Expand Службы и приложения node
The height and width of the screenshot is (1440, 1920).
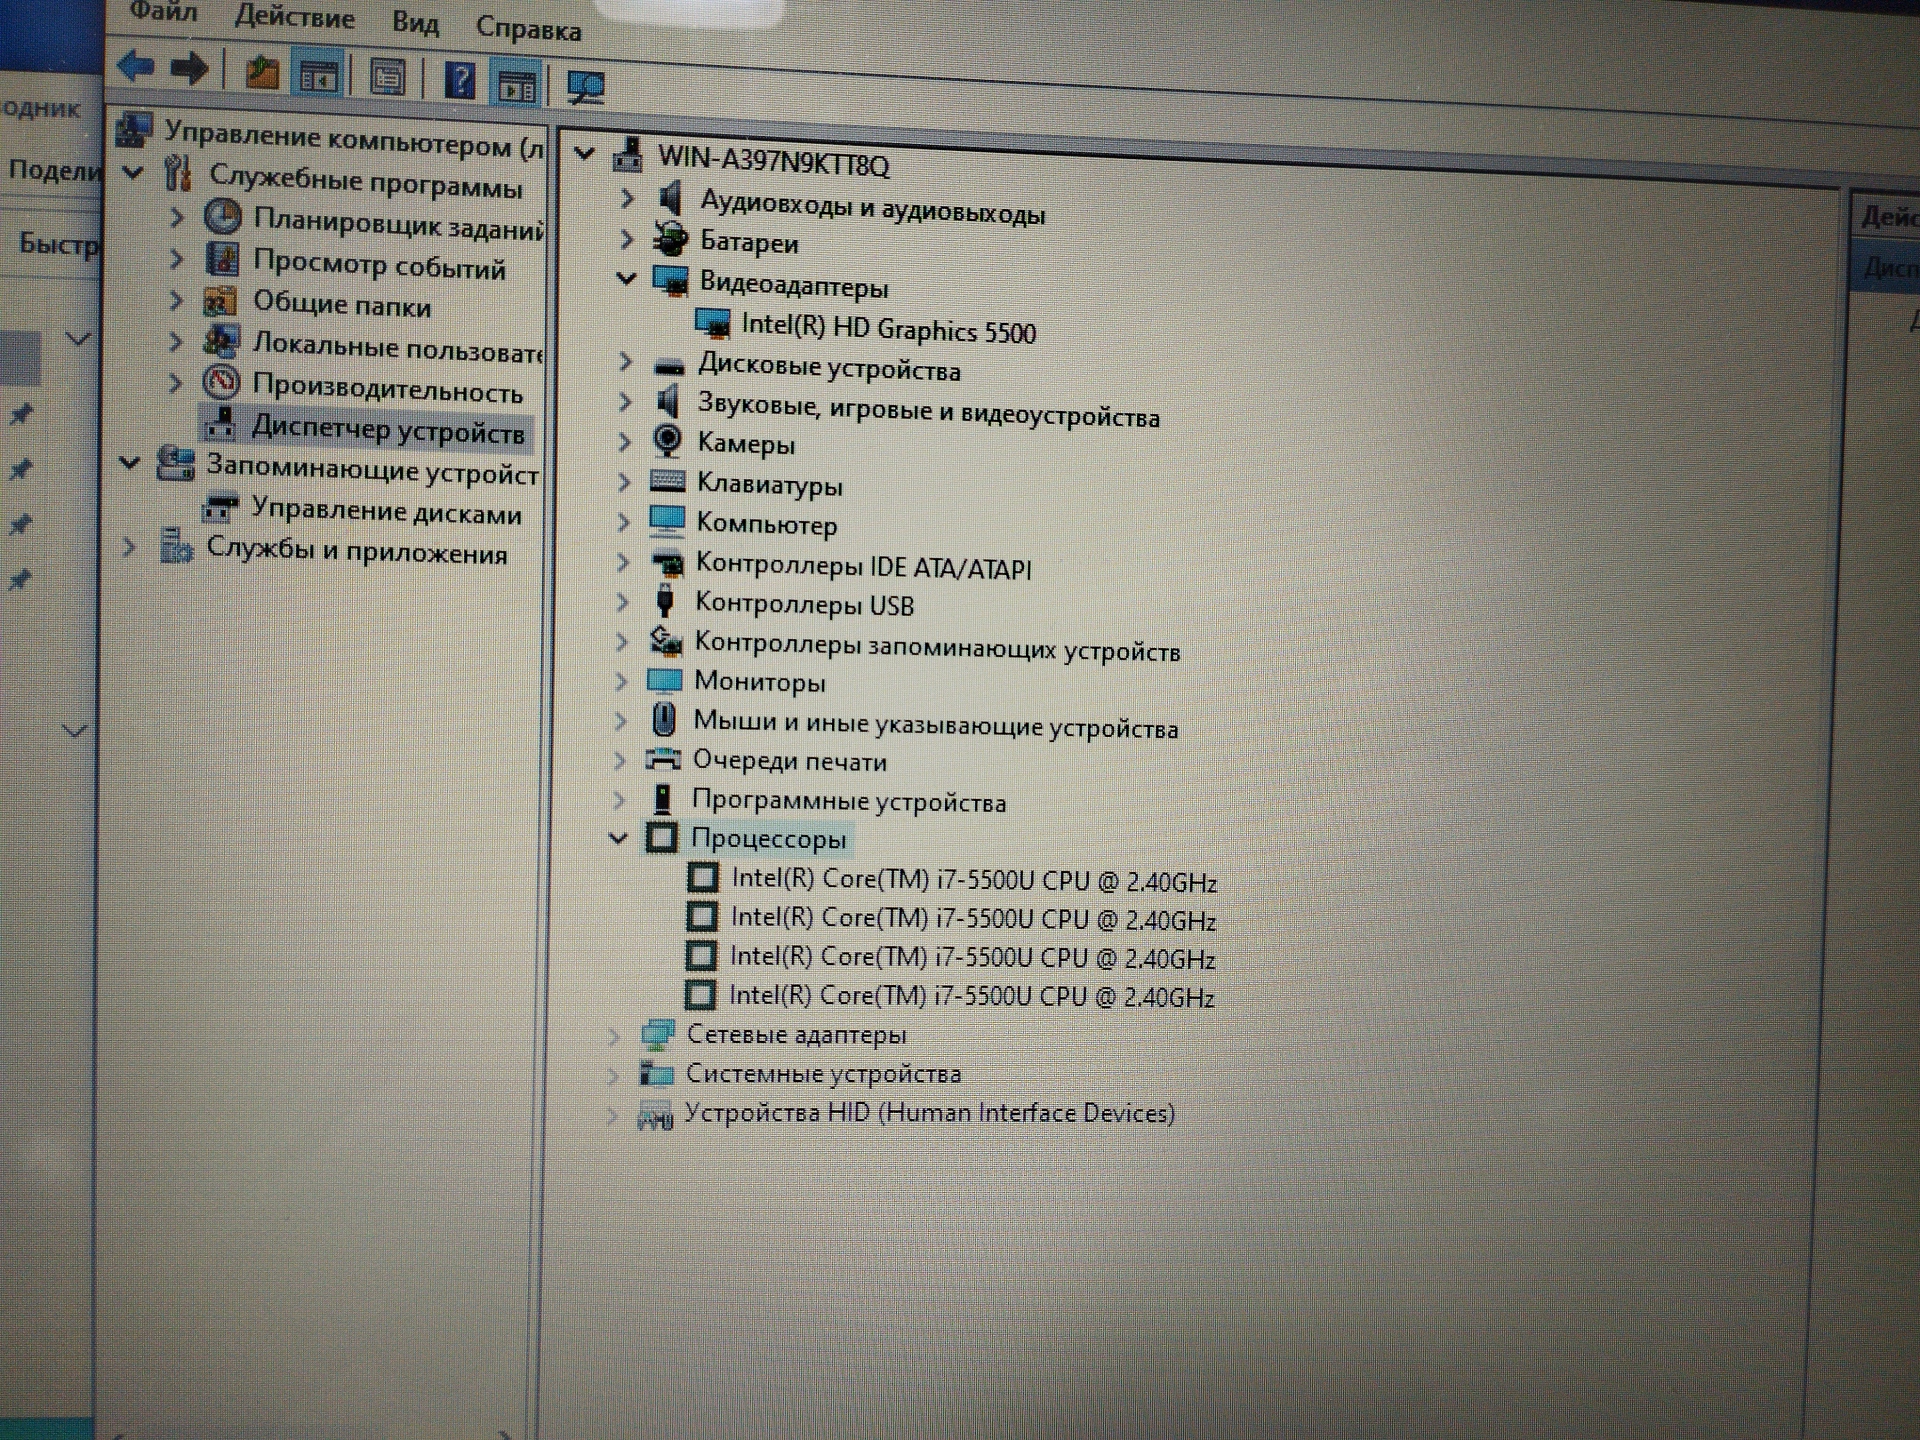[x=128, y=547]
